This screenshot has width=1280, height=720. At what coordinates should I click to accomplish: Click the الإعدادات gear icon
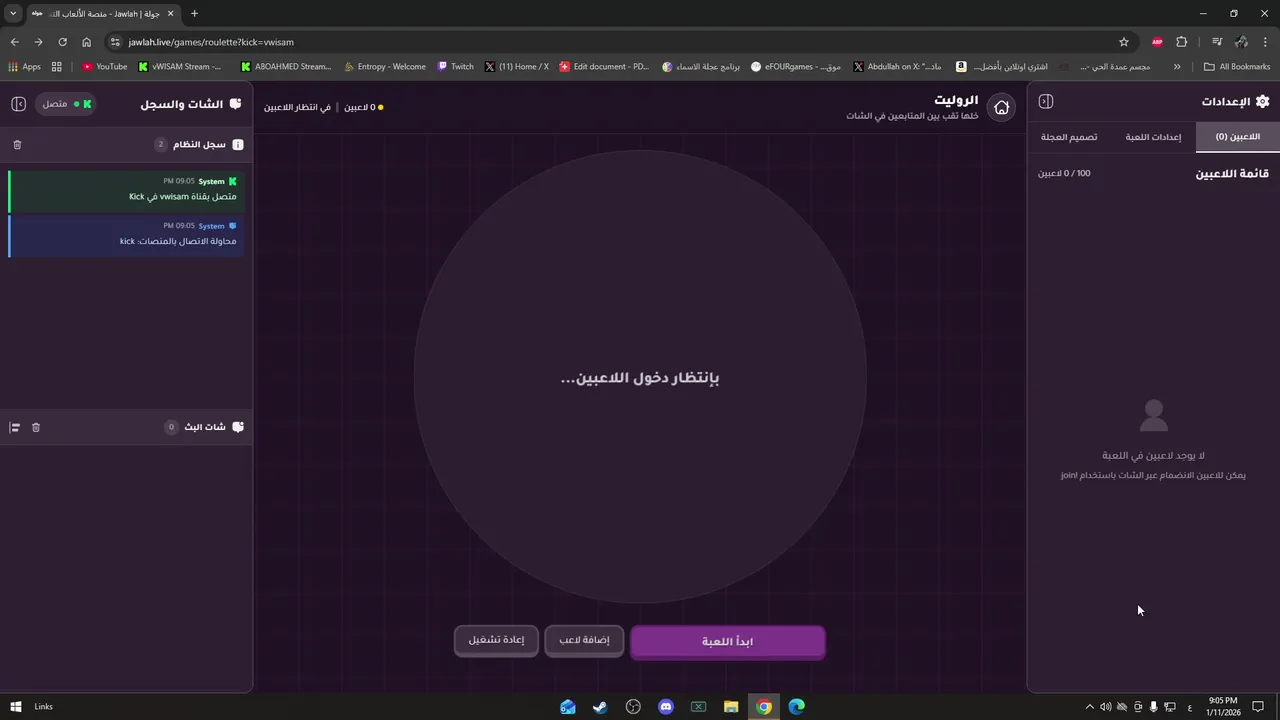pyautogui.click(x=1262, y=101)
